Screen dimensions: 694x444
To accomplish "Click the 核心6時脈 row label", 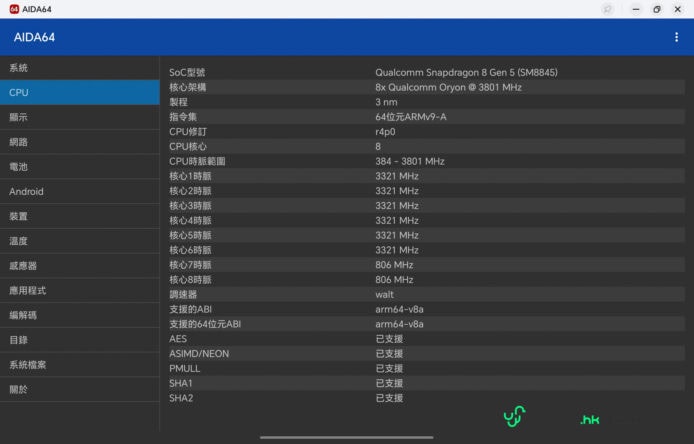I will (190, 250).
